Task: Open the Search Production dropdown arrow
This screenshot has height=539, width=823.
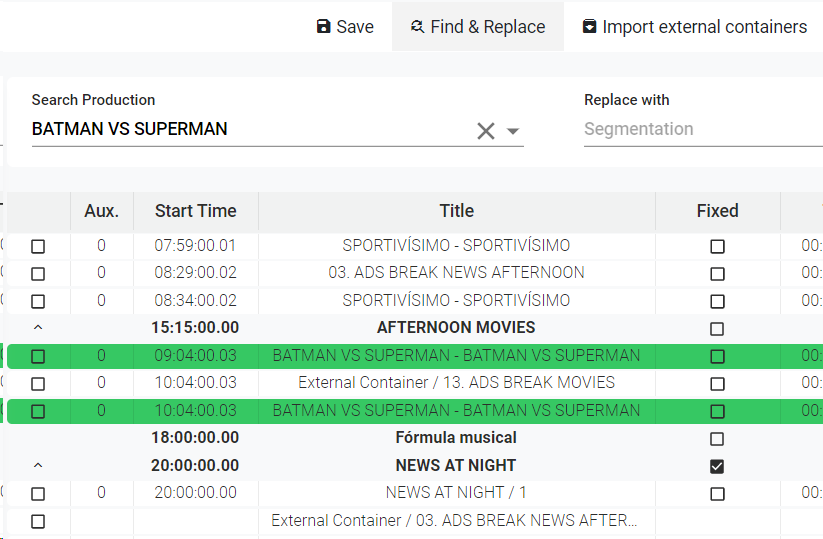Action: 513,131
